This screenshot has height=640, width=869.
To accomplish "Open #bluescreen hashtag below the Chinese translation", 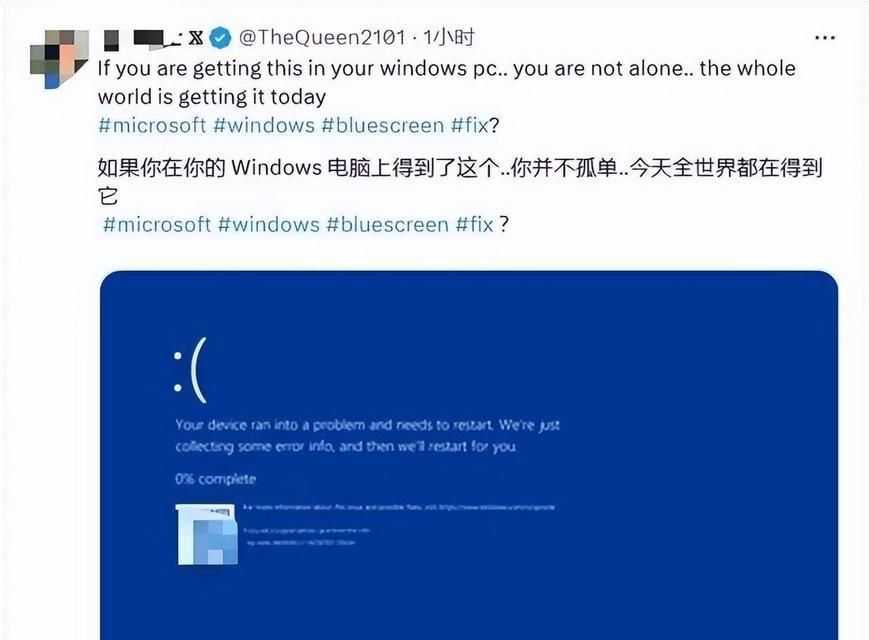I will pos(388,224).
